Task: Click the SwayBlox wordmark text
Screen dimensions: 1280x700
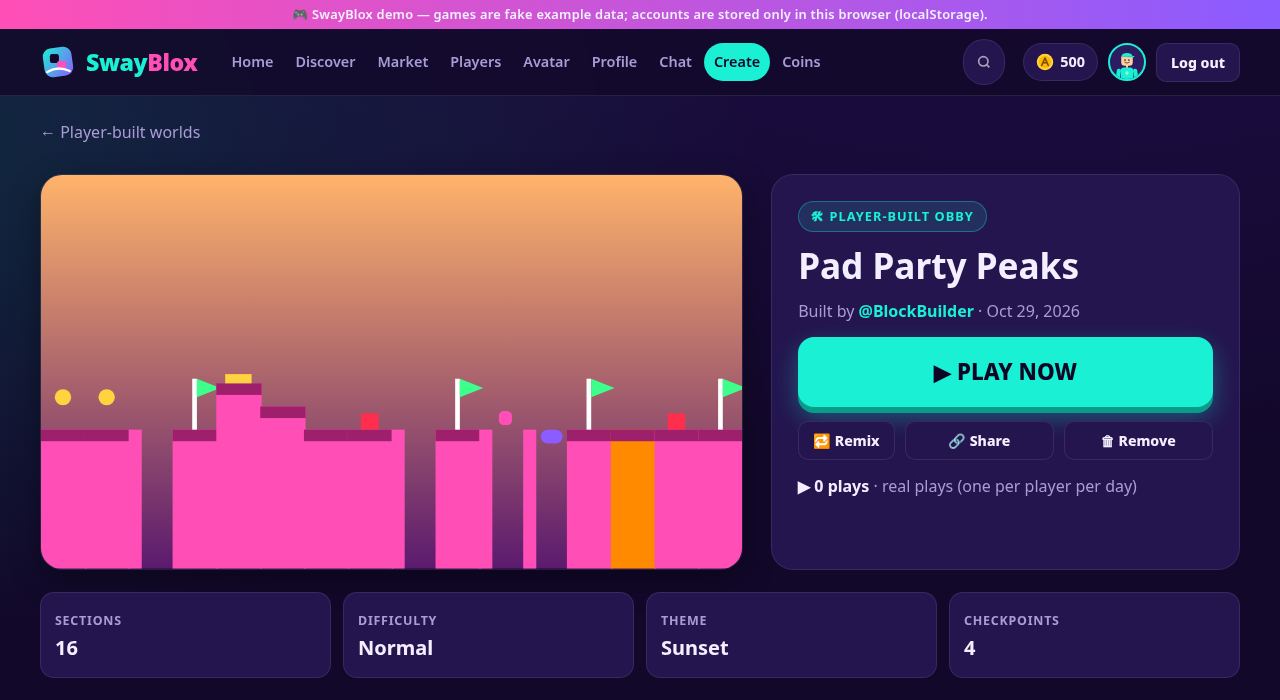Action: click(x=142, y=62)
